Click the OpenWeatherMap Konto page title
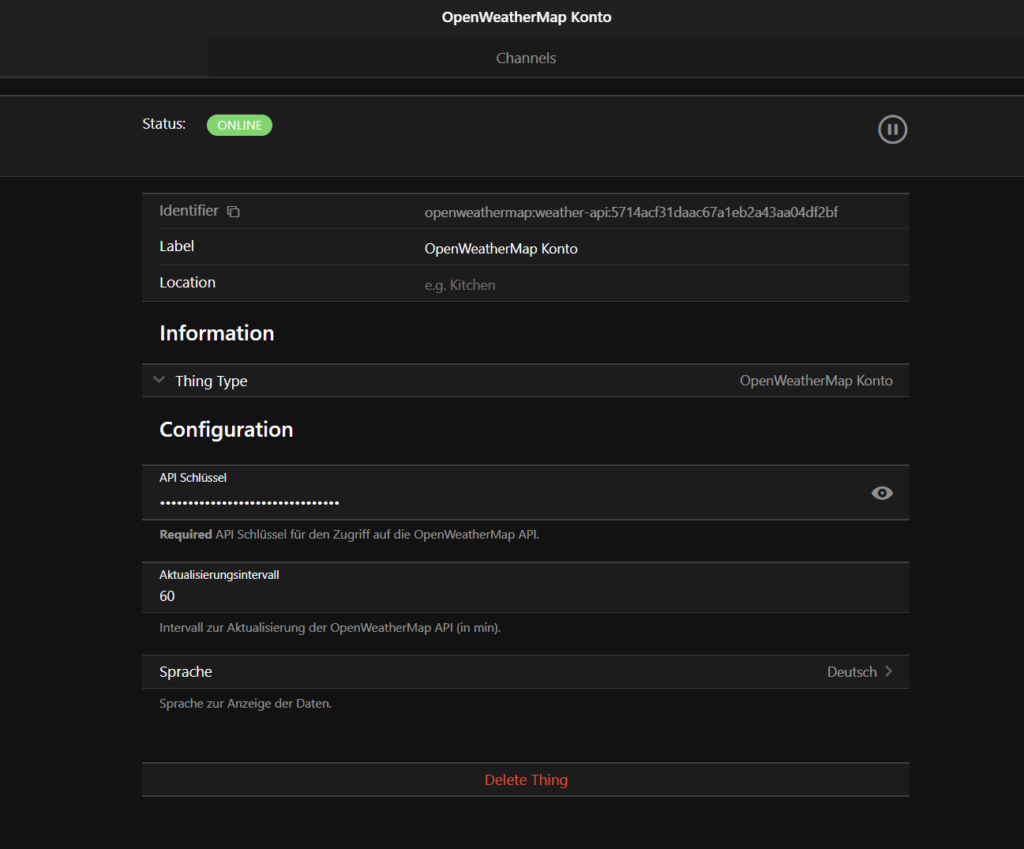 coord(526,17)
